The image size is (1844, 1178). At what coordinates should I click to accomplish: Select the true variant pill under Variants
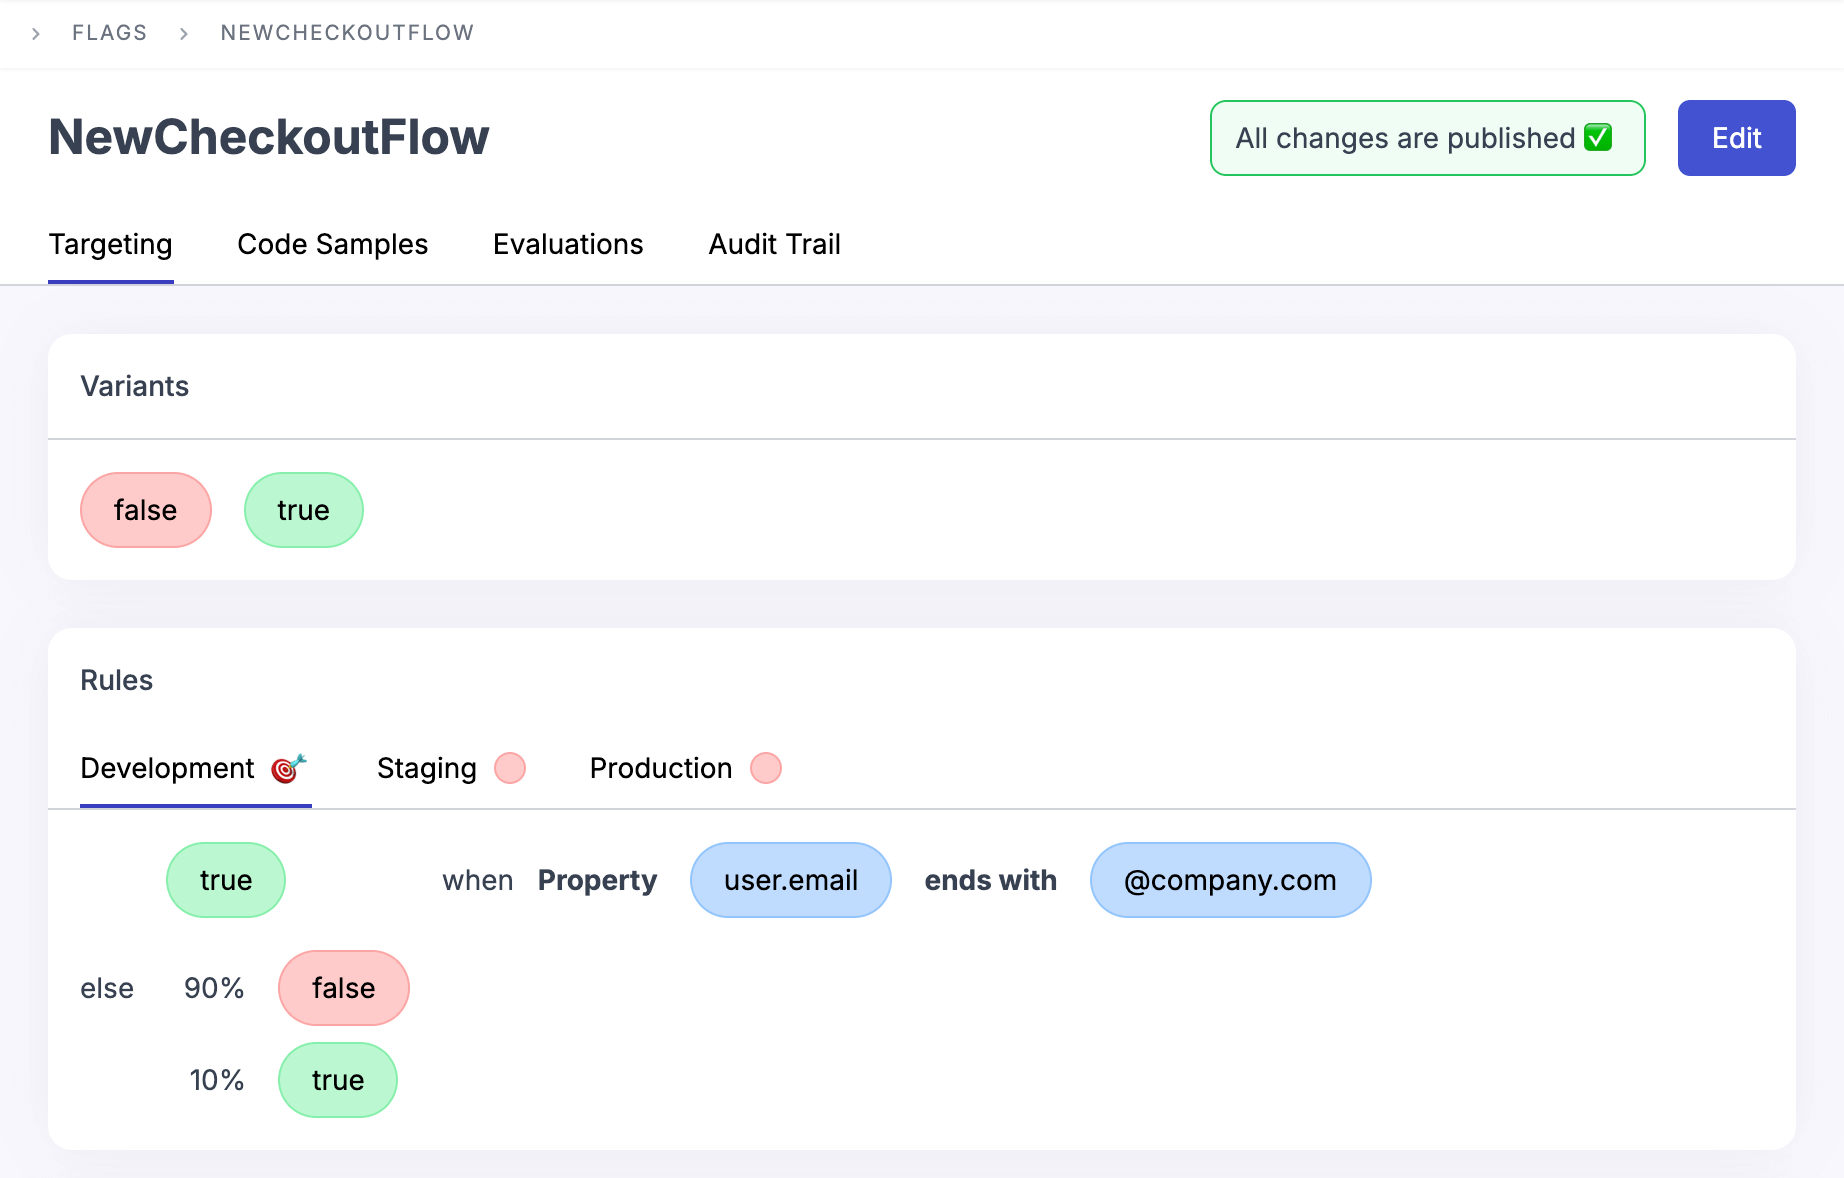303,510
